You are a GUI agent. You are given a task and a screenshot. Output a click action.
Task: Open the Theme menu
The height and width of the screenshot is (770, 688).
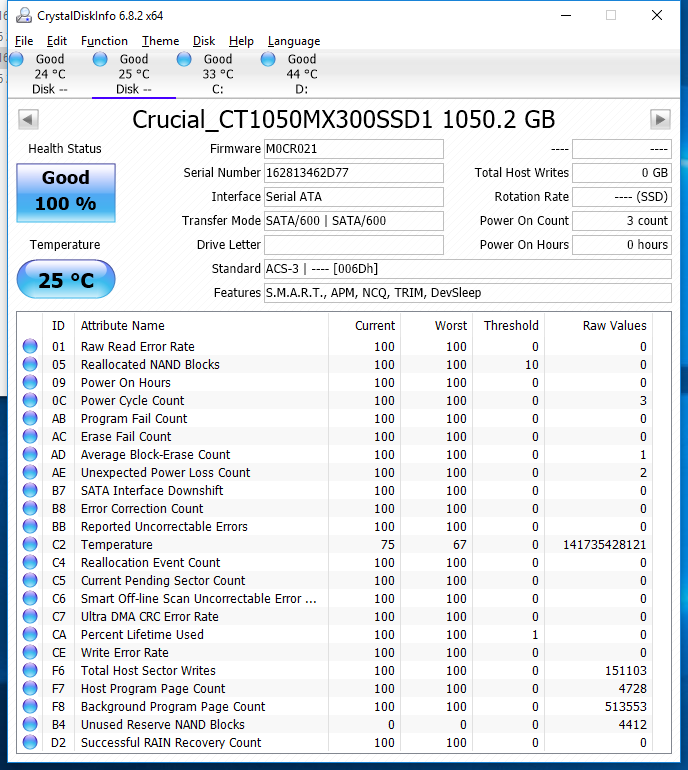tap(160, 41)
